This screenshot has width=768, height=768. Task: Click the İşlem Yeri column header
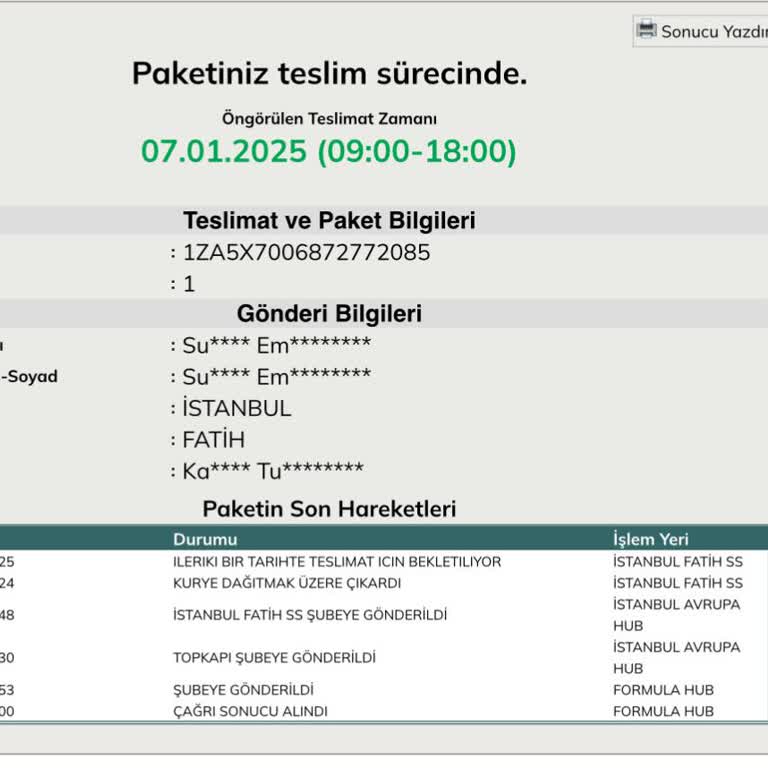650,539
